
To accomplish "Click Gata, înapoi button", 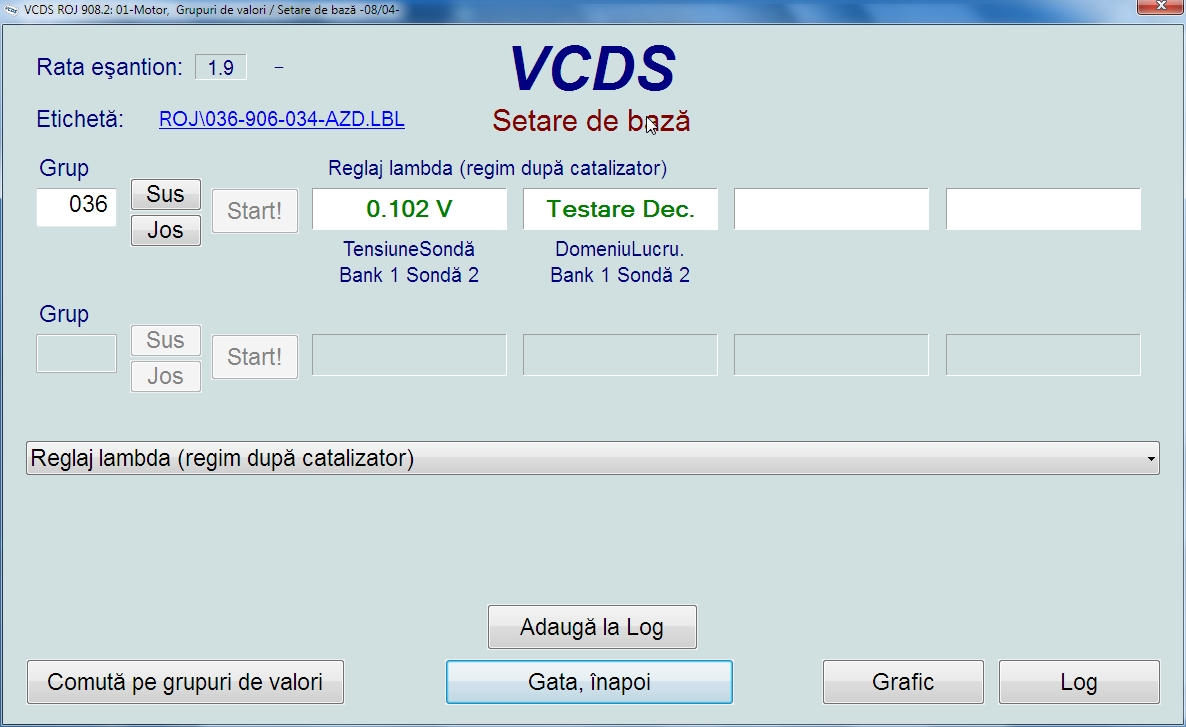I will (589, 682).
